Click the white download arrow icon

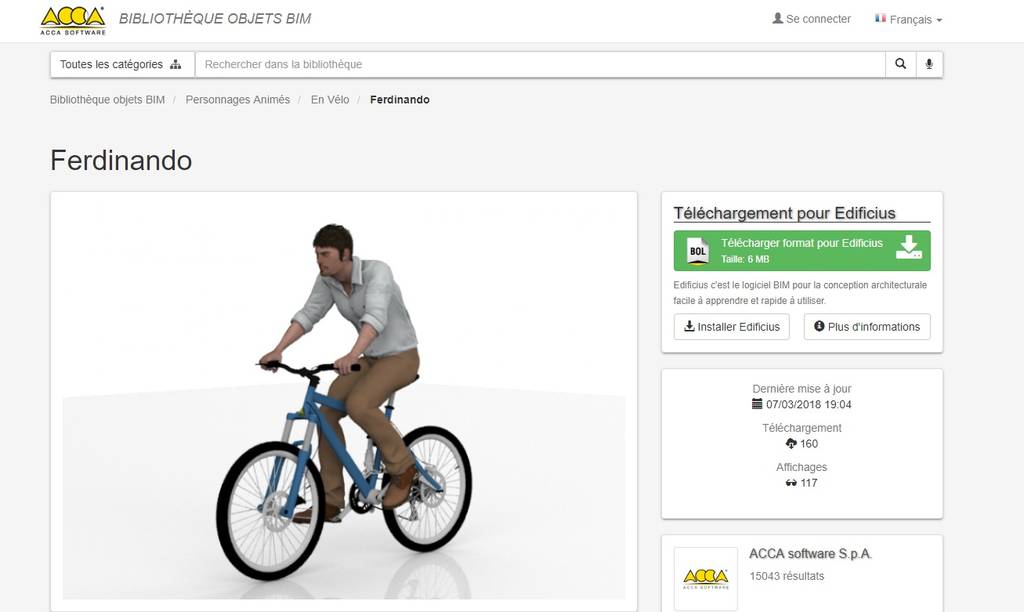pos(908,248)
